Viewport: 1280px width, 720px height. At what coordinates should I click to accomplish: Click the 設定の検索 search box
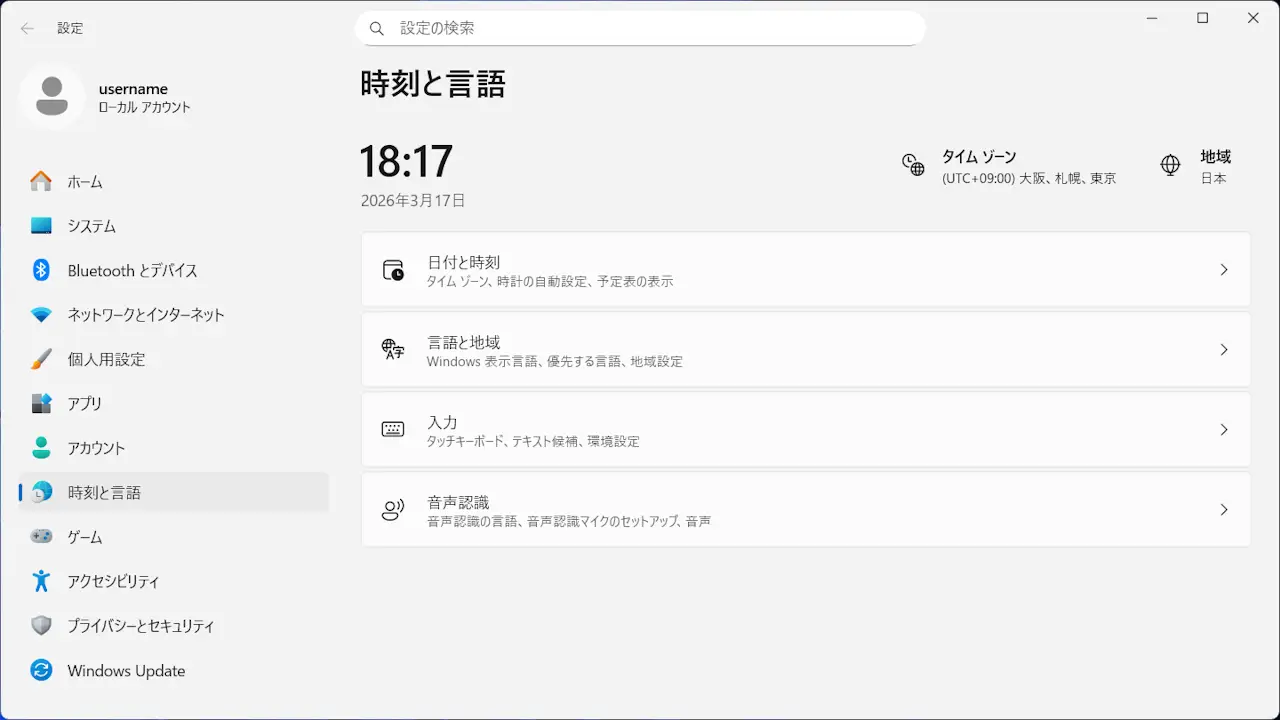[x=640, y=28]
